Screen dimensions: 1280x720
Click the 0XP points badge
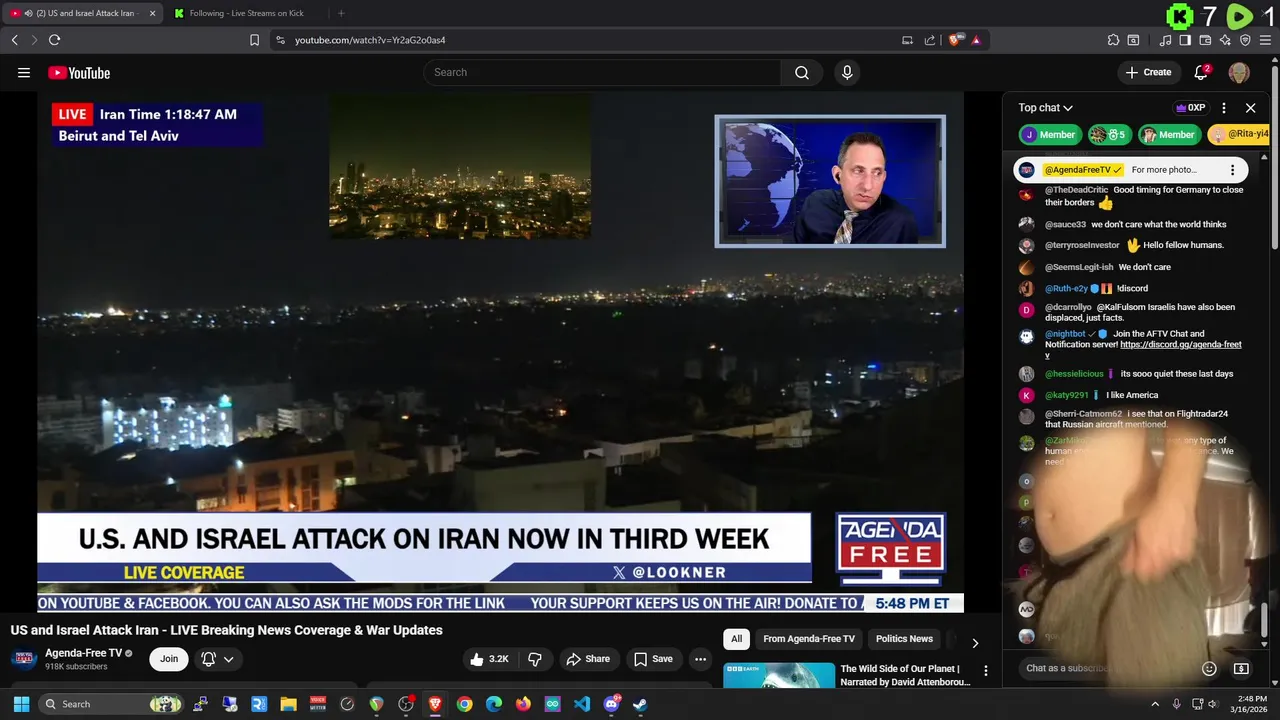pyautogui.click(x=1190, y=108)
